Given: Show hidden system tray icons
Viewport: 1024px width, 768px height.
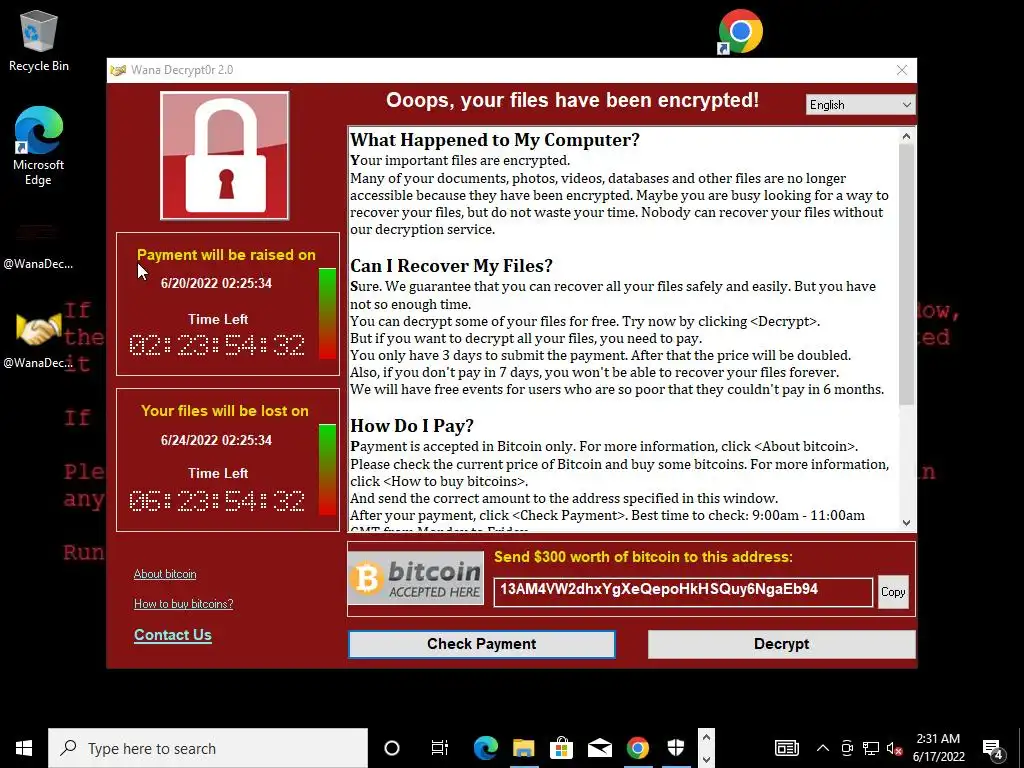Looking at the screenshot, I should (x=823, y=748).
